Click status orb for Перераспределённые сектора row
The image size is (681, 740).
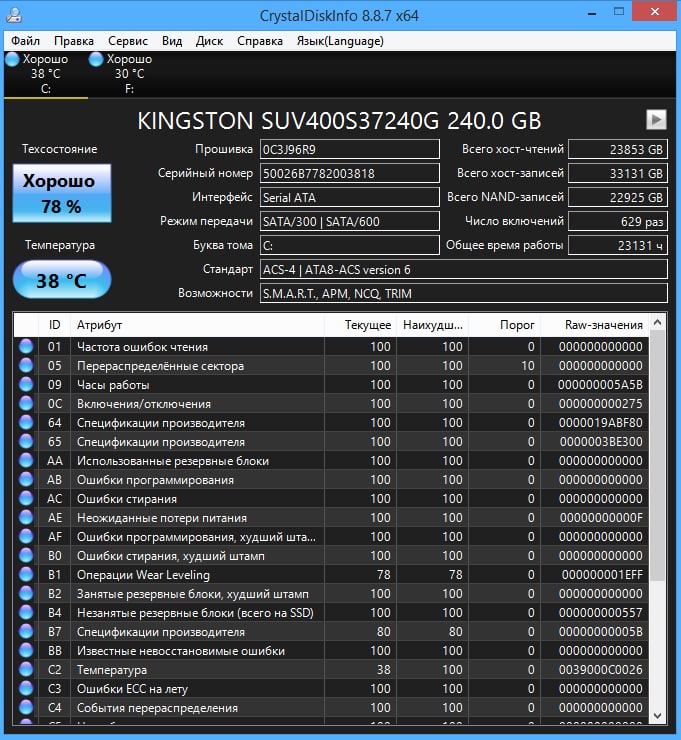click(x=26, y=365)
